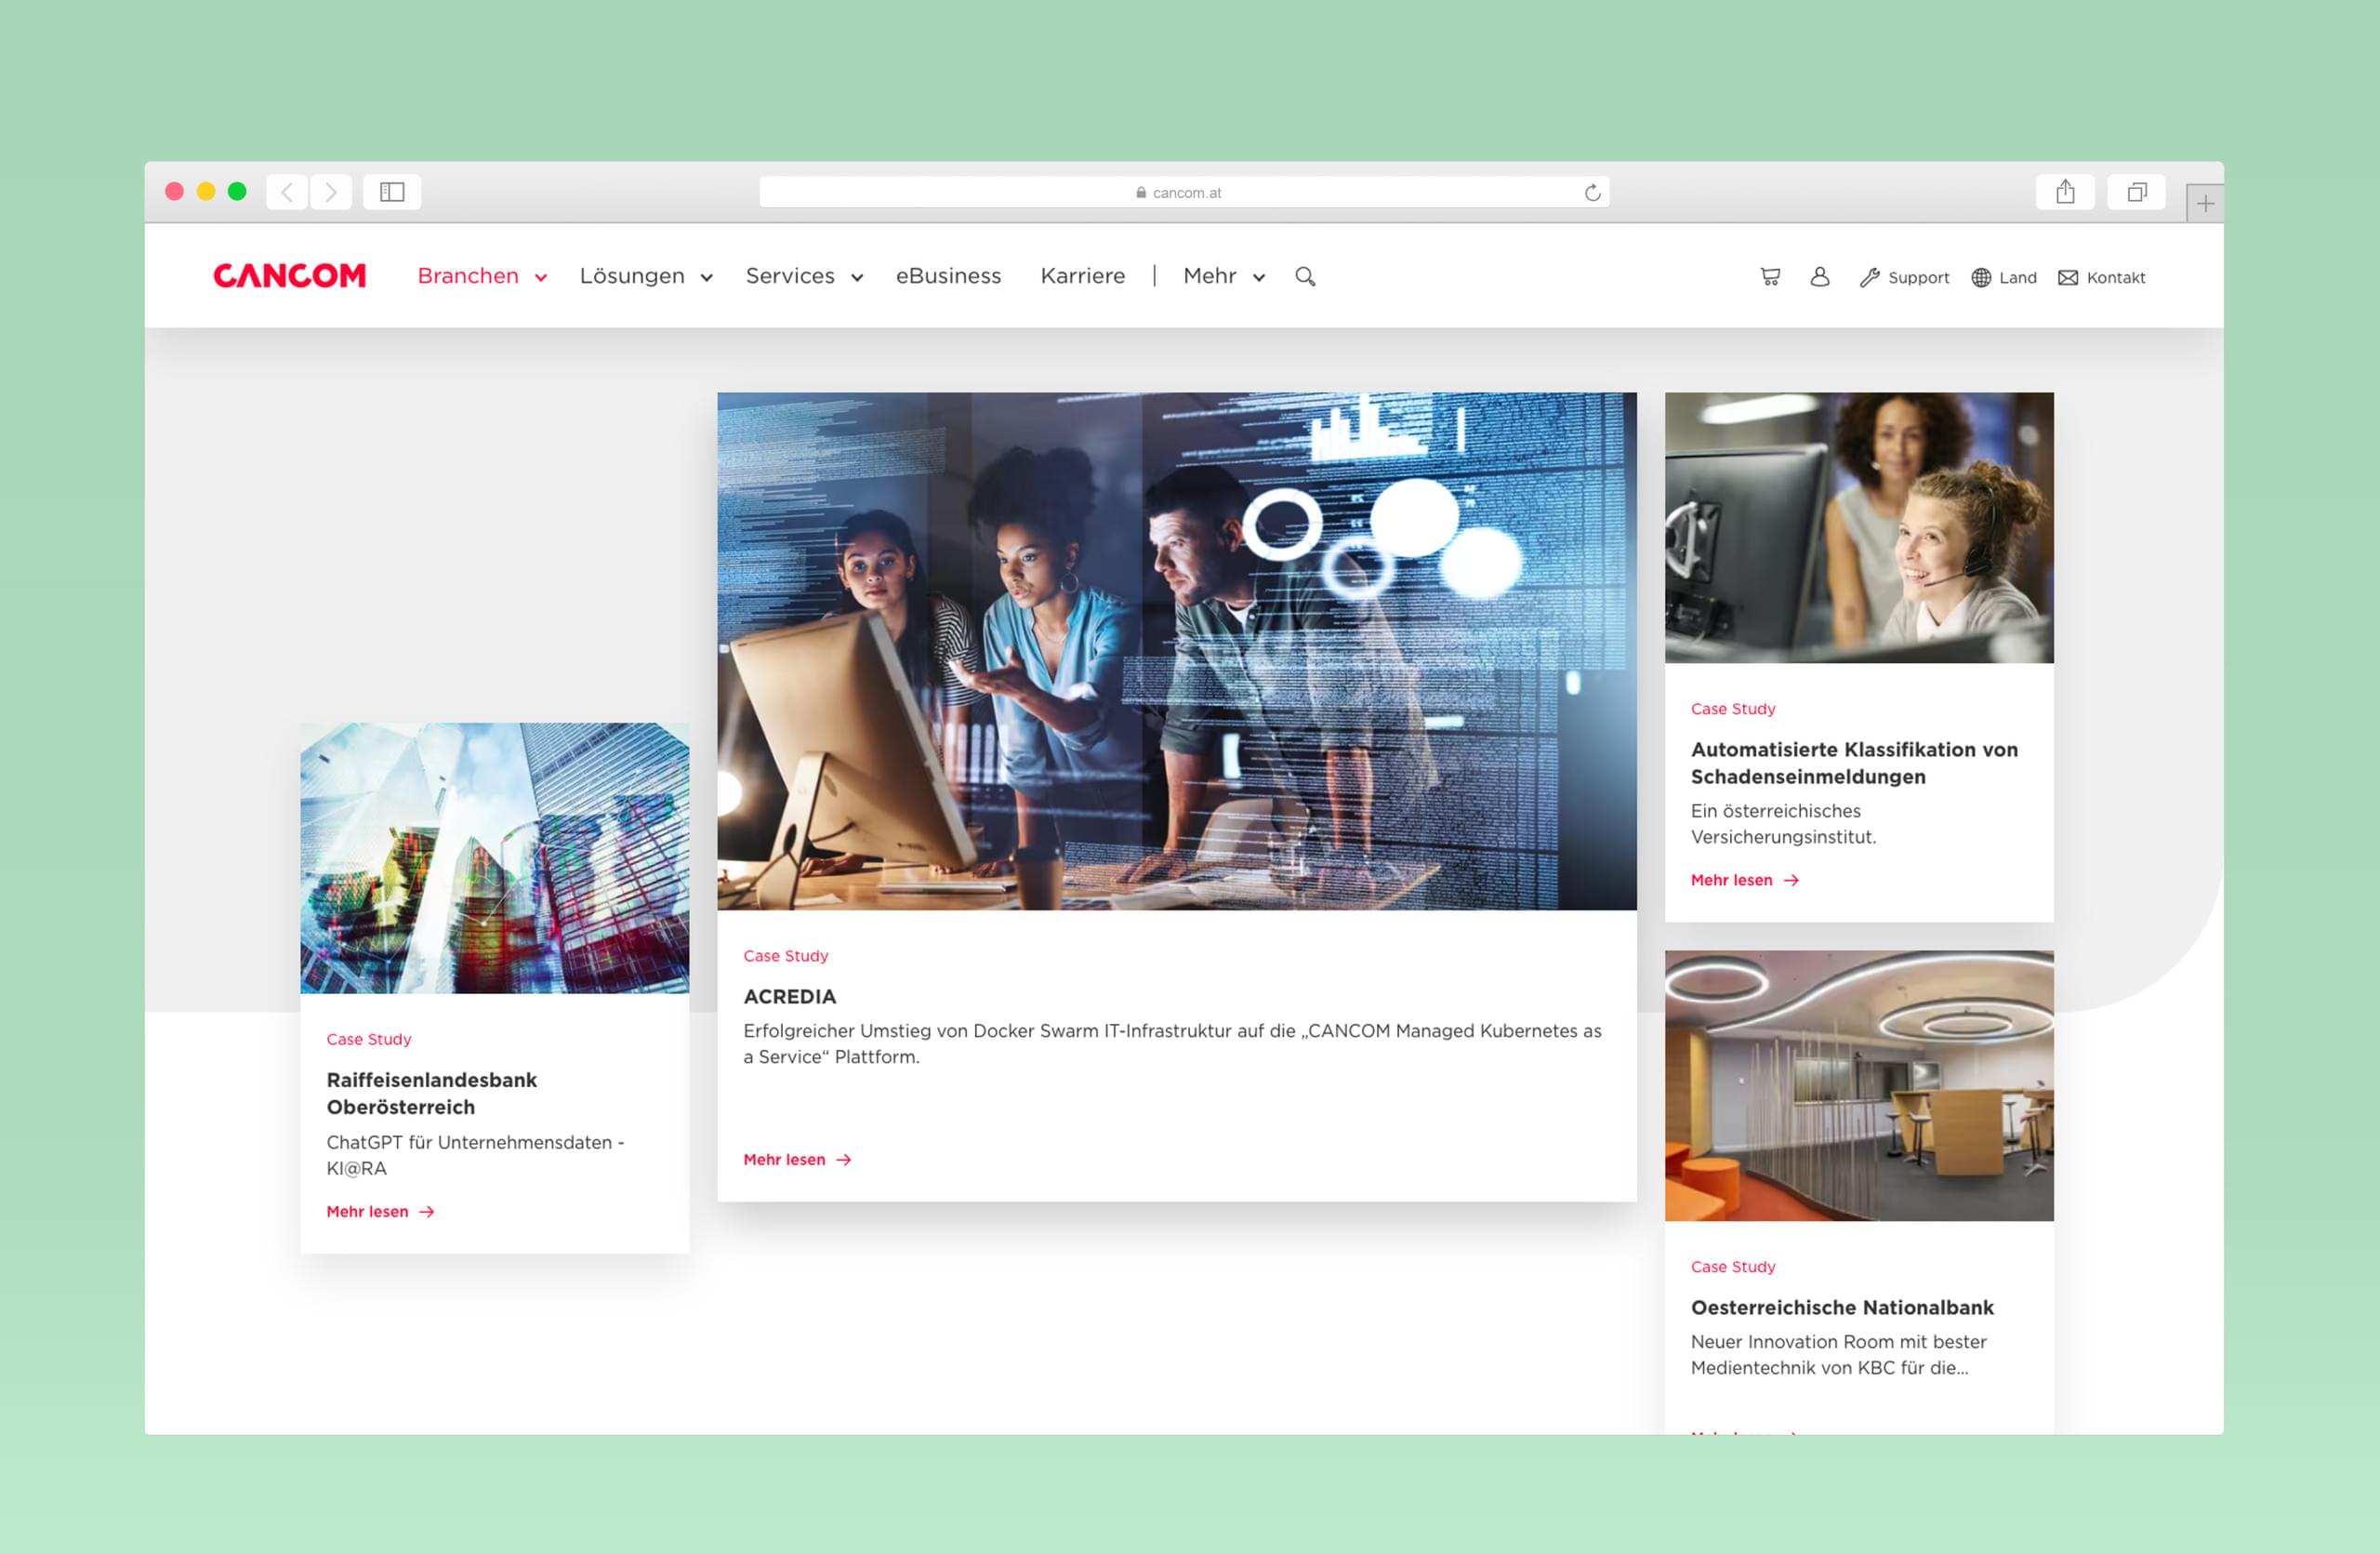Toggle the Safari sidebar icon
The height and width of the screenshot is (1554, 2380).
[x=392, y=192]
